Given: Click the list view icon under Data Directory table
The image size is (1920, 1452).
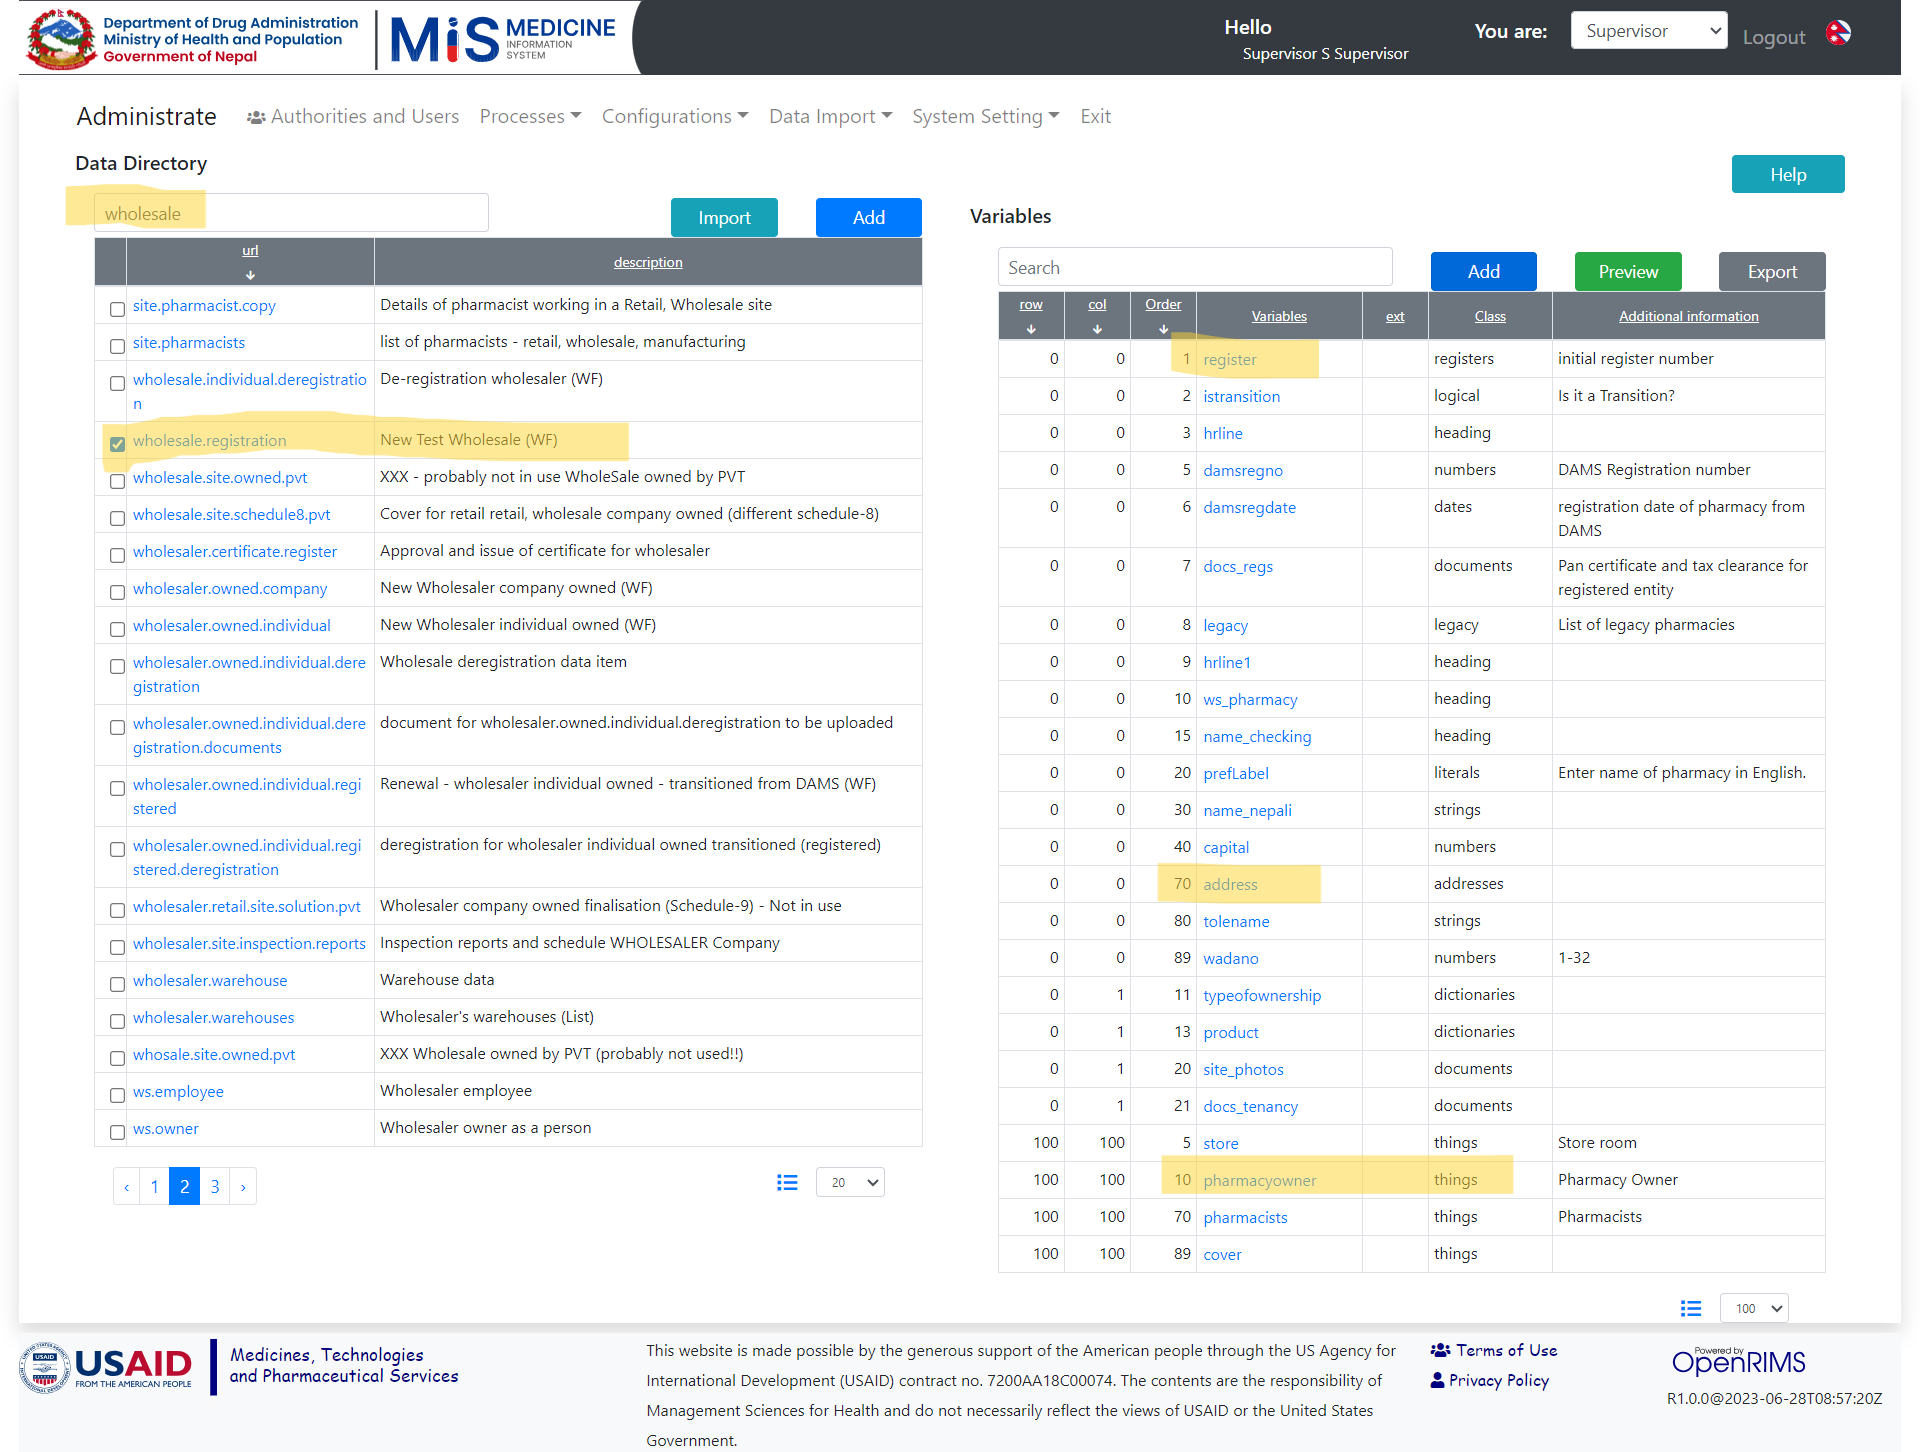Looking at the screenshot, I should (787, 1183).
